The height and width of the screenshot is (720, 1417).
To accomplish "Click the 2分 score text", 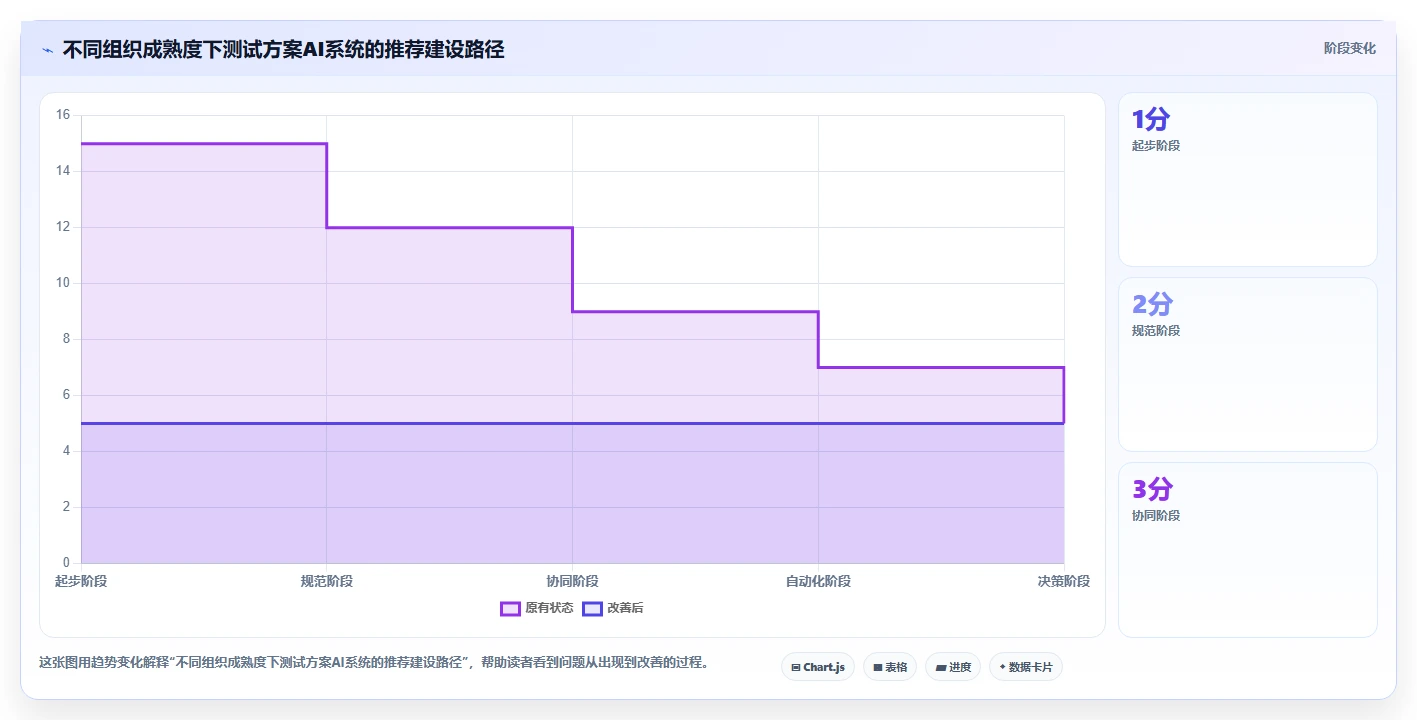I will [x=1152, y=305].
